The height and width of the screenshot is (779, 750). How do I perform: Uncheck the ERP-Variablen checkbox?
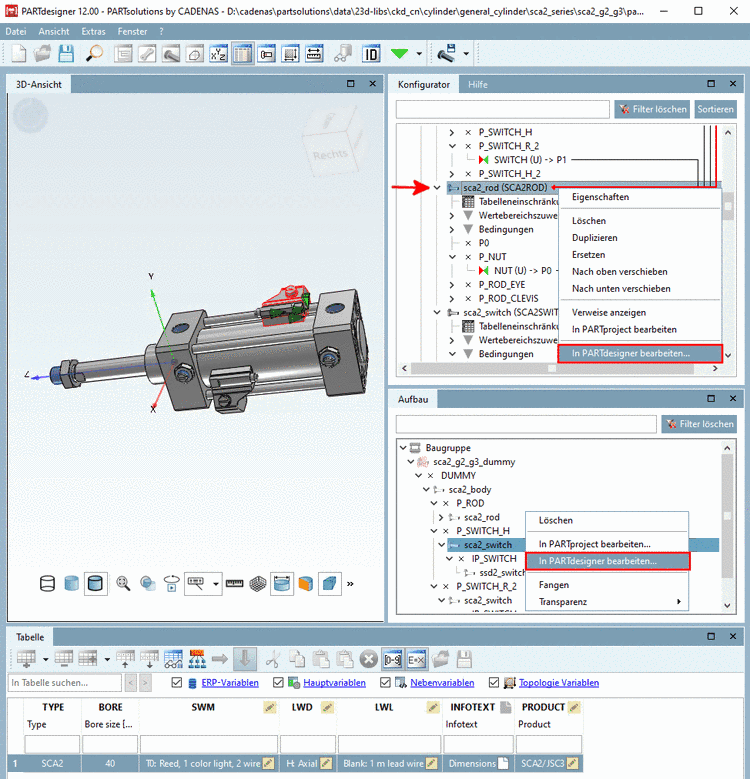click(177, 683)
